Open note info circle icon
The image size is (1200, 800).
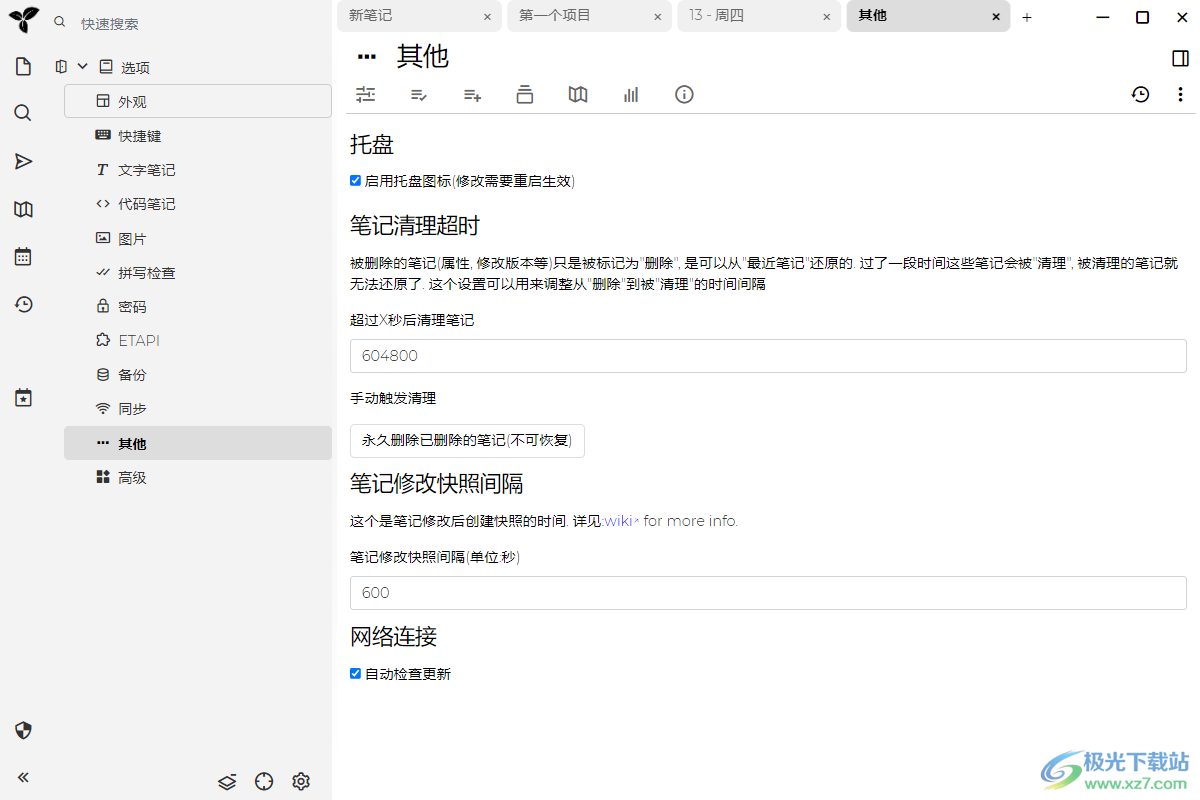pyautogui.click(x=684, y=94)
